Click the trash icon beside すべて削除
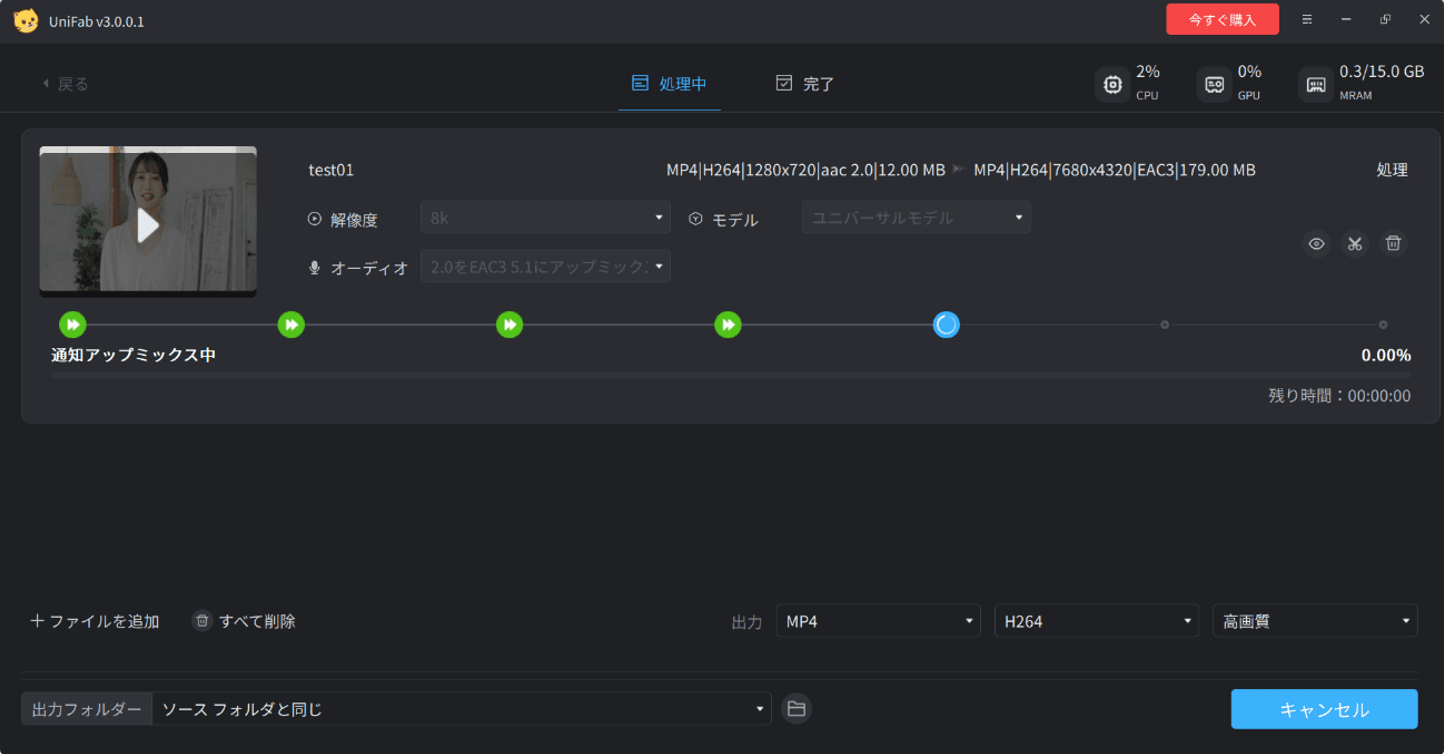Screen dimensions: 1444x754 (202, 621)
